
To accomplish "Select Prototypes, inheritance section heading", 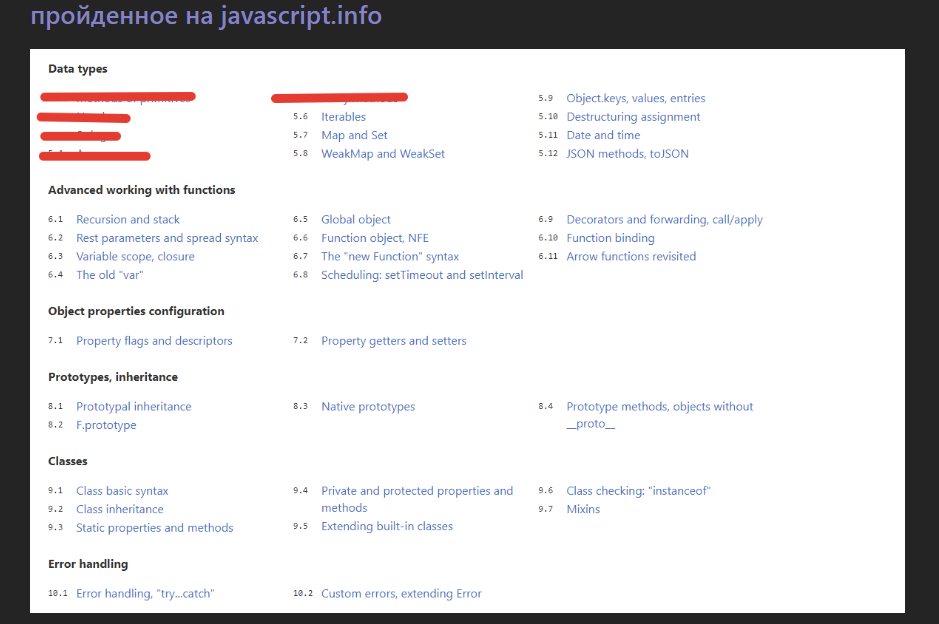I will click(113, 377).
